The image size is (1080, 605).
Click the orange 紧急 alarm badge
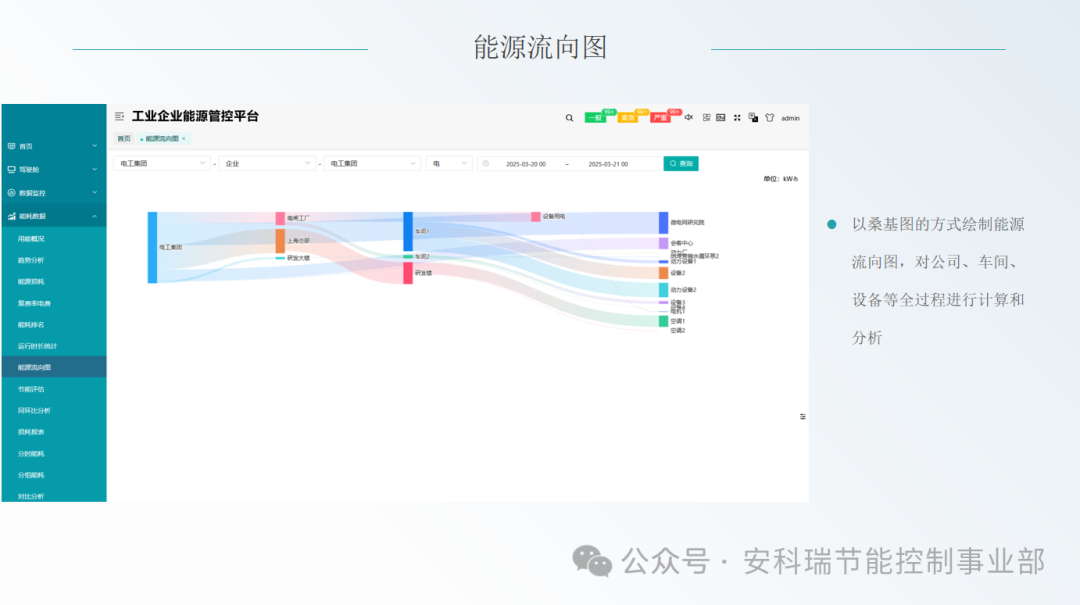pyautogui.click(x=627, y=118)
